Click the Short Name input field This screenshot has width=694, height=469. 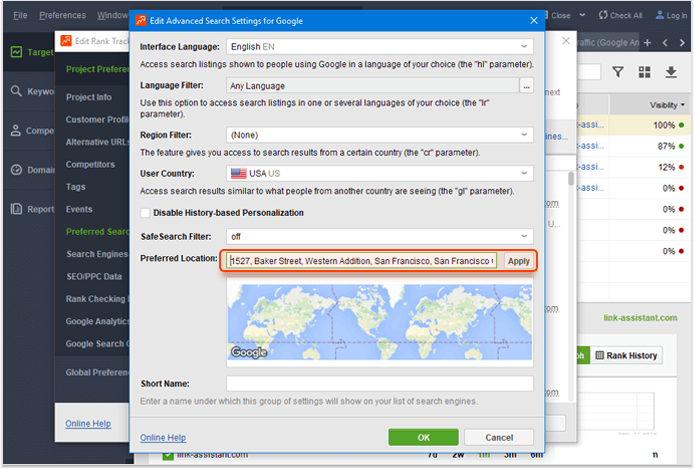[x=380, y=384]
